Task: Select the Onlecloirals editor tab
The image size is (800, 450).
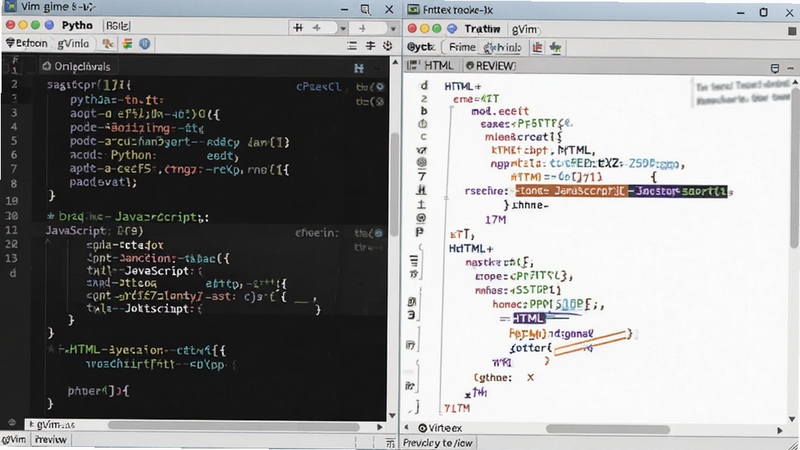Action: (77, 66)
